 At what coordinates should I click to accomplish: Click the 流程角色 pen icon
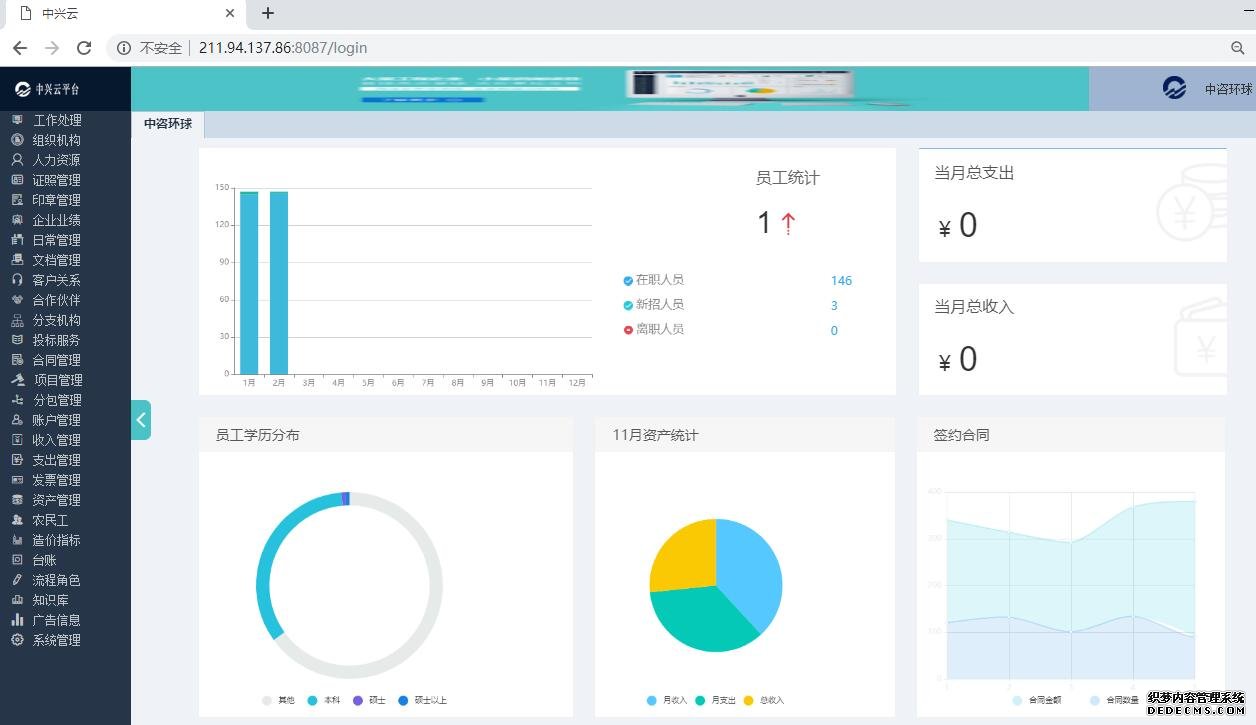tap(17, 580)
